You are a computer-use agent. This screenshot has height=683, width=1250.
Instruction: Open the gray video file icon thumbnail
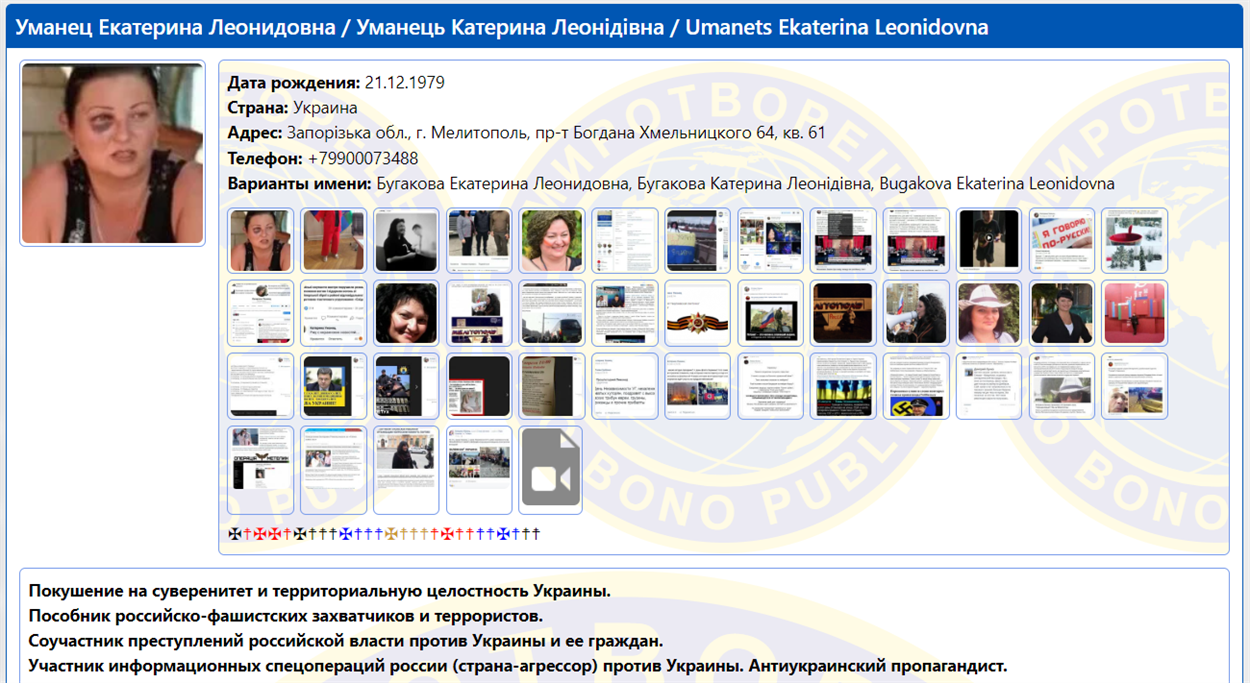(551, 470)
